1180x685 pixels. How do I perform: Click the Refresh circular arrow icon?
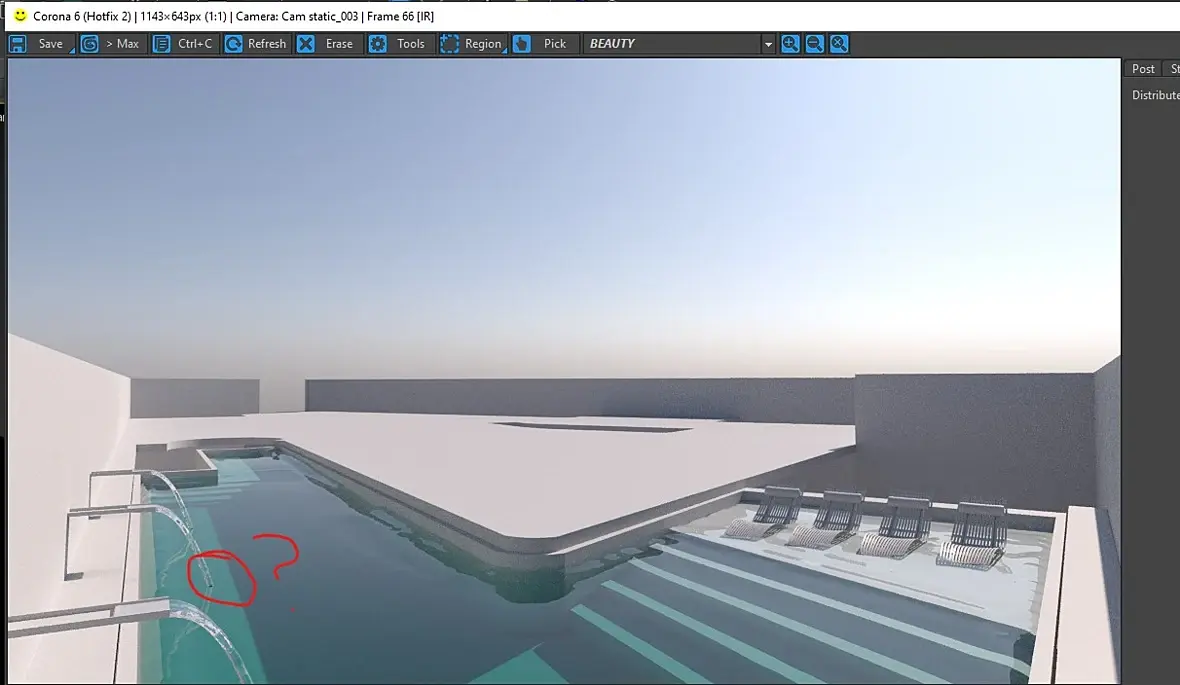233,44
